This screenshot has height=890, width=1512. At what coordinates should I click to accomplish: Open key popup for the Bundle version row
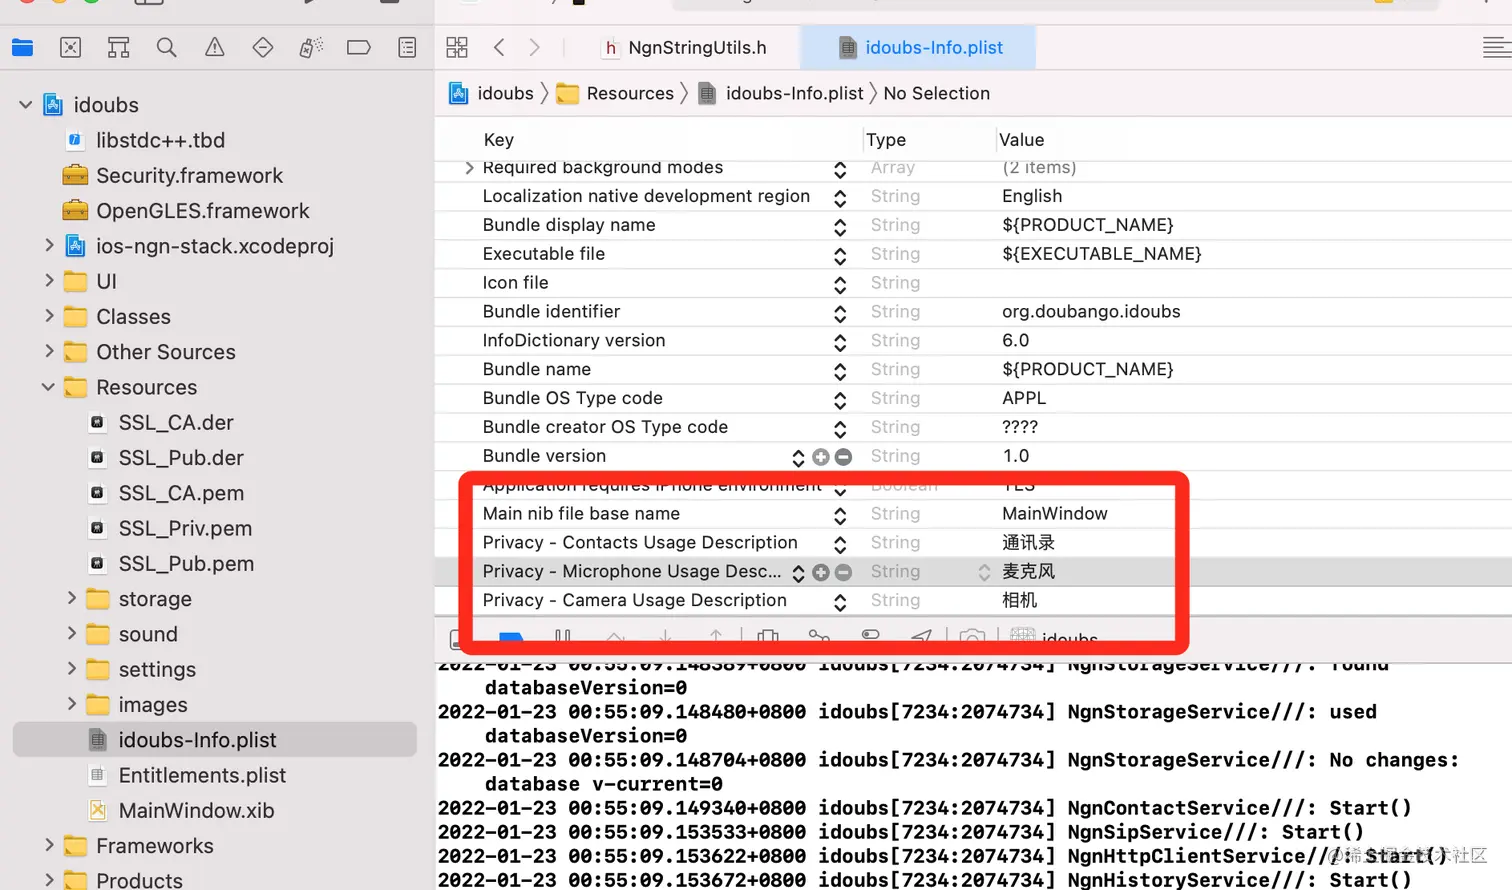[798, 457]
